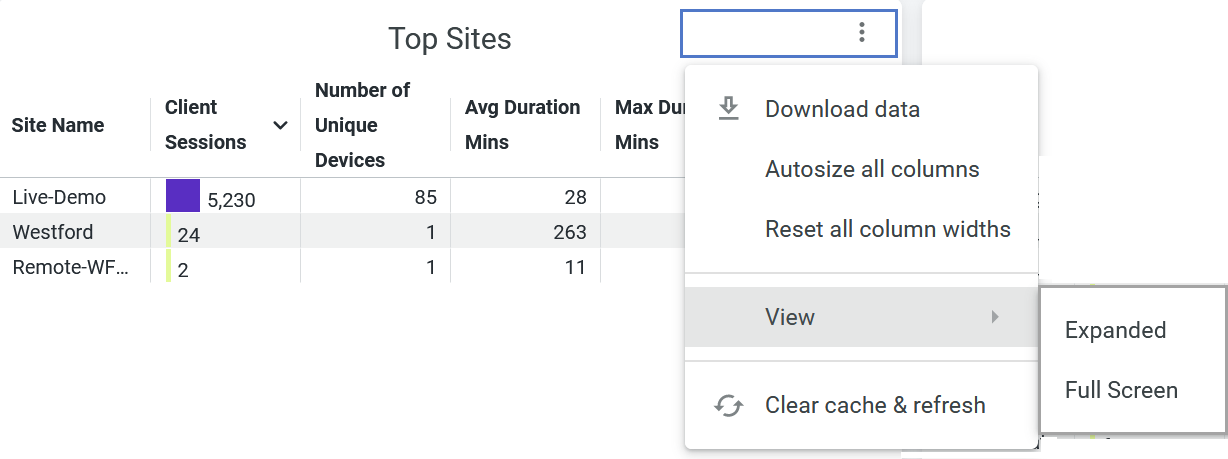Choose Autosize all columns
The width and height of the screenshot is (1228, 459).
[872, 169]
